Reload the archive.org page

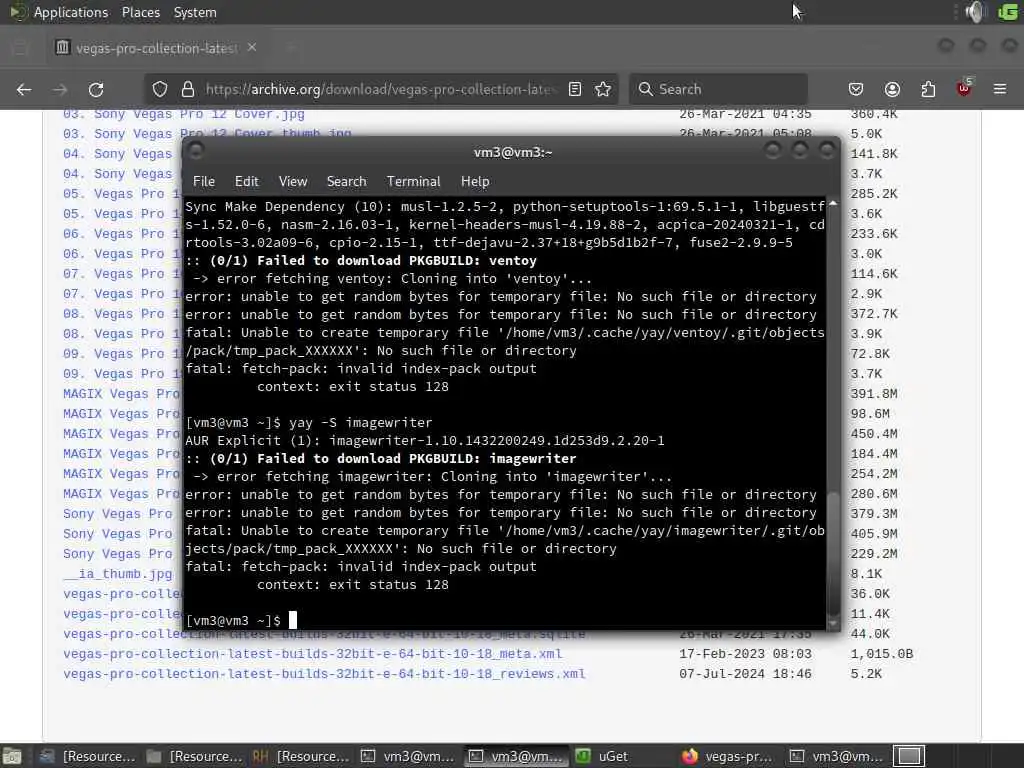pos(96,89)
